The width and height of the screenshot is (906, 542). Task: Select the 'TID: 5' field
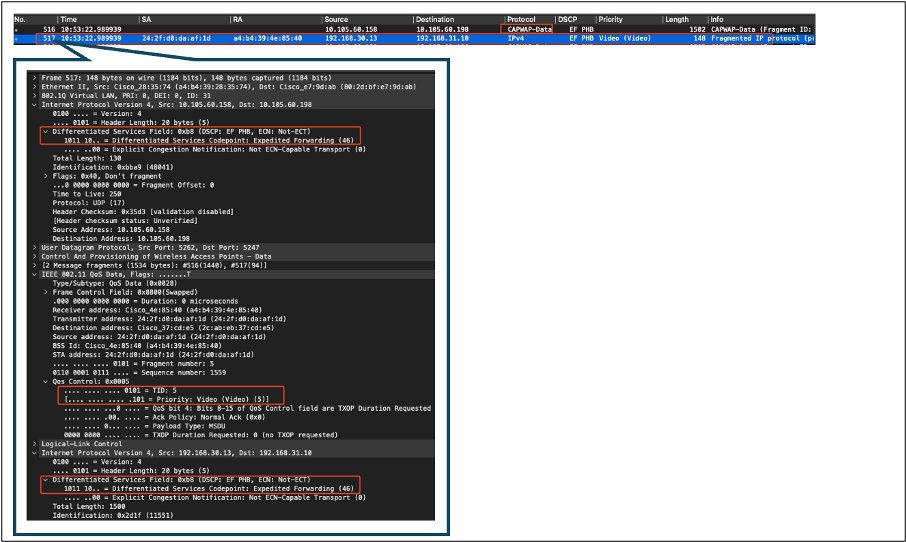(x=120, y=391)
